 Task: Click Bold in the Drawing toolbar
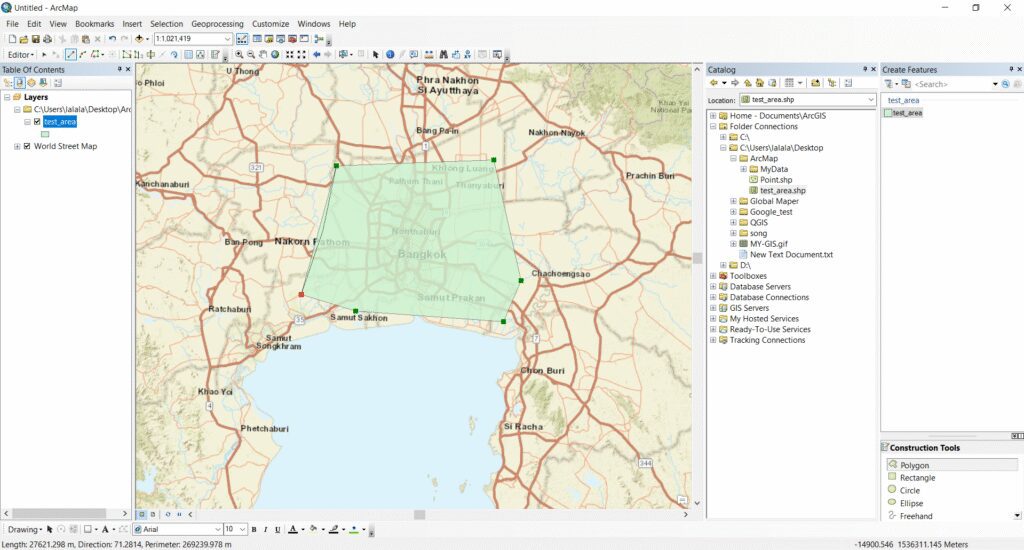pyautogui.click(x=254, y=530)
